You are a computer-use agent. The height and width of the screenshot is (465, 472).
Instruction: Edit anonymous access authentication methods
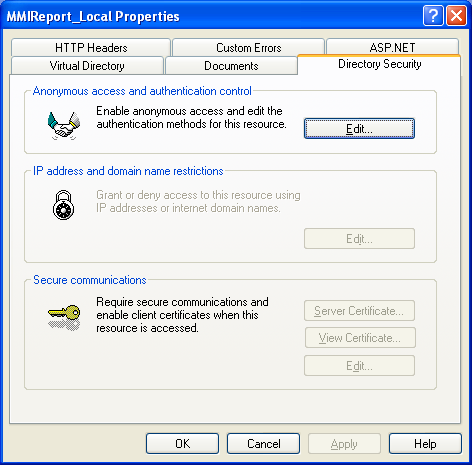pos(359,128)
